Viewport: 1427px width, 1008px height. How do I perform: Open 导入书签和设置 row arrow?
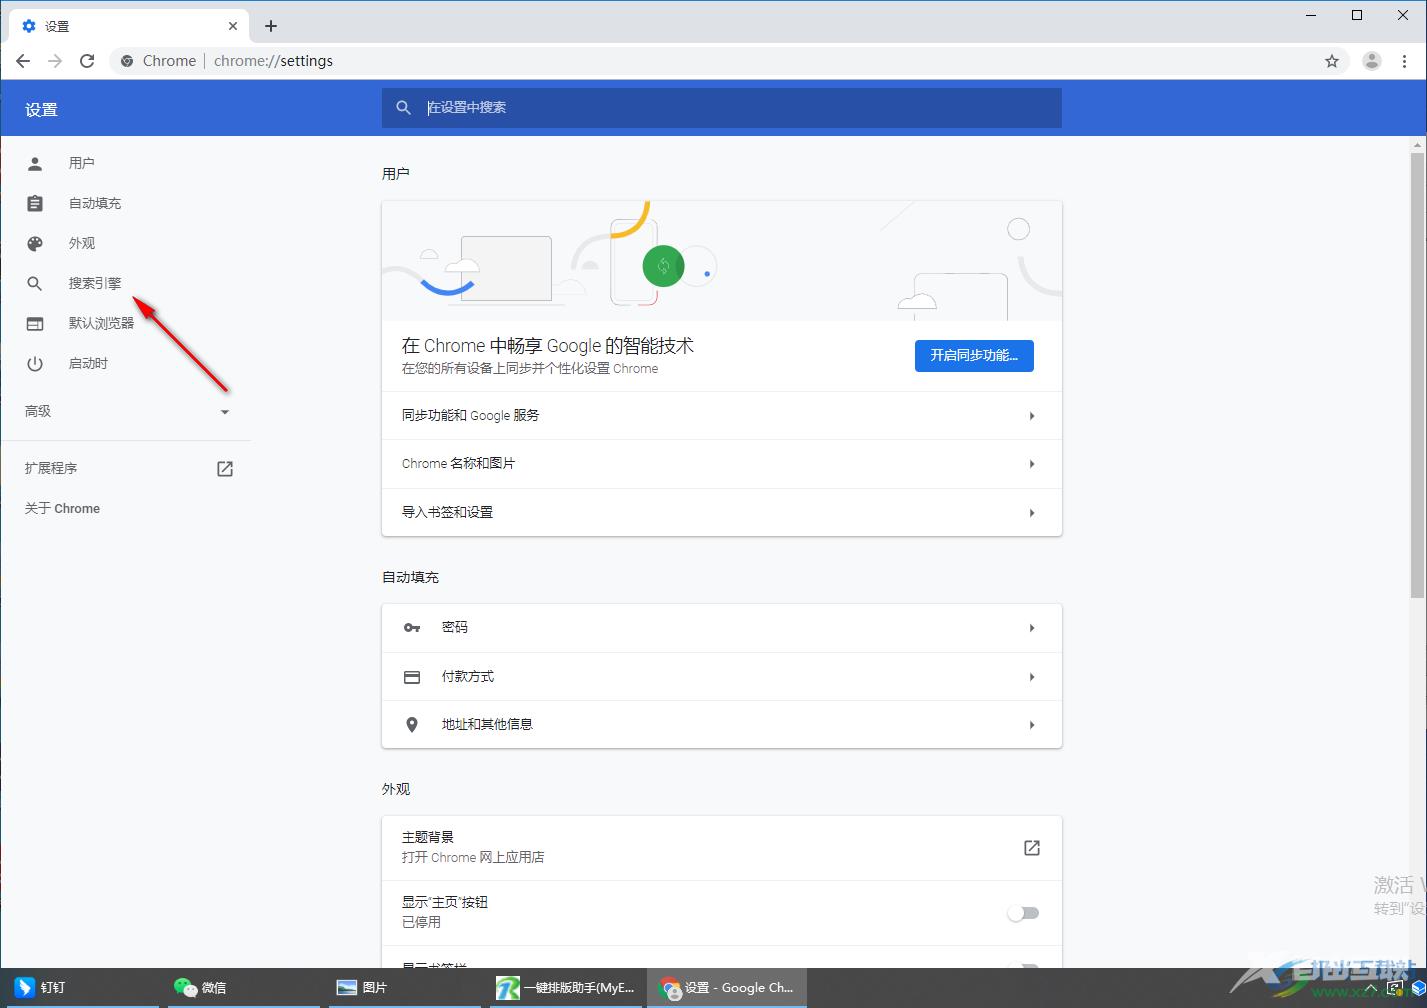click(x=1032, y=513)
